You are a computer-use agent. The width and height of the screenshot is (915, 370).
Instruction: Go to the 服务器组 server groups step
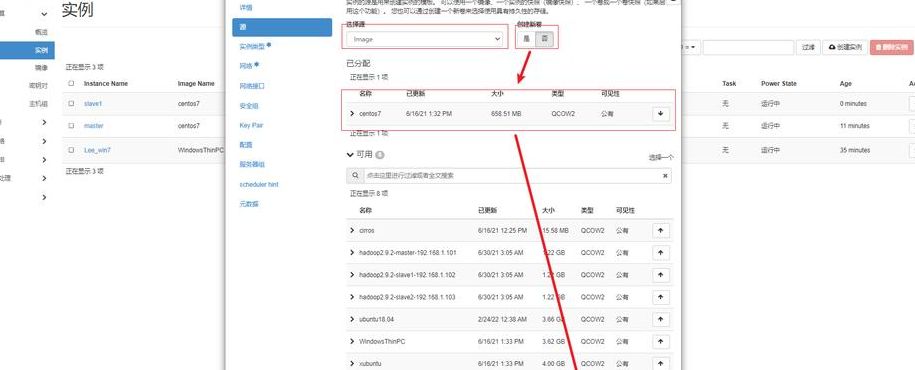252,165
